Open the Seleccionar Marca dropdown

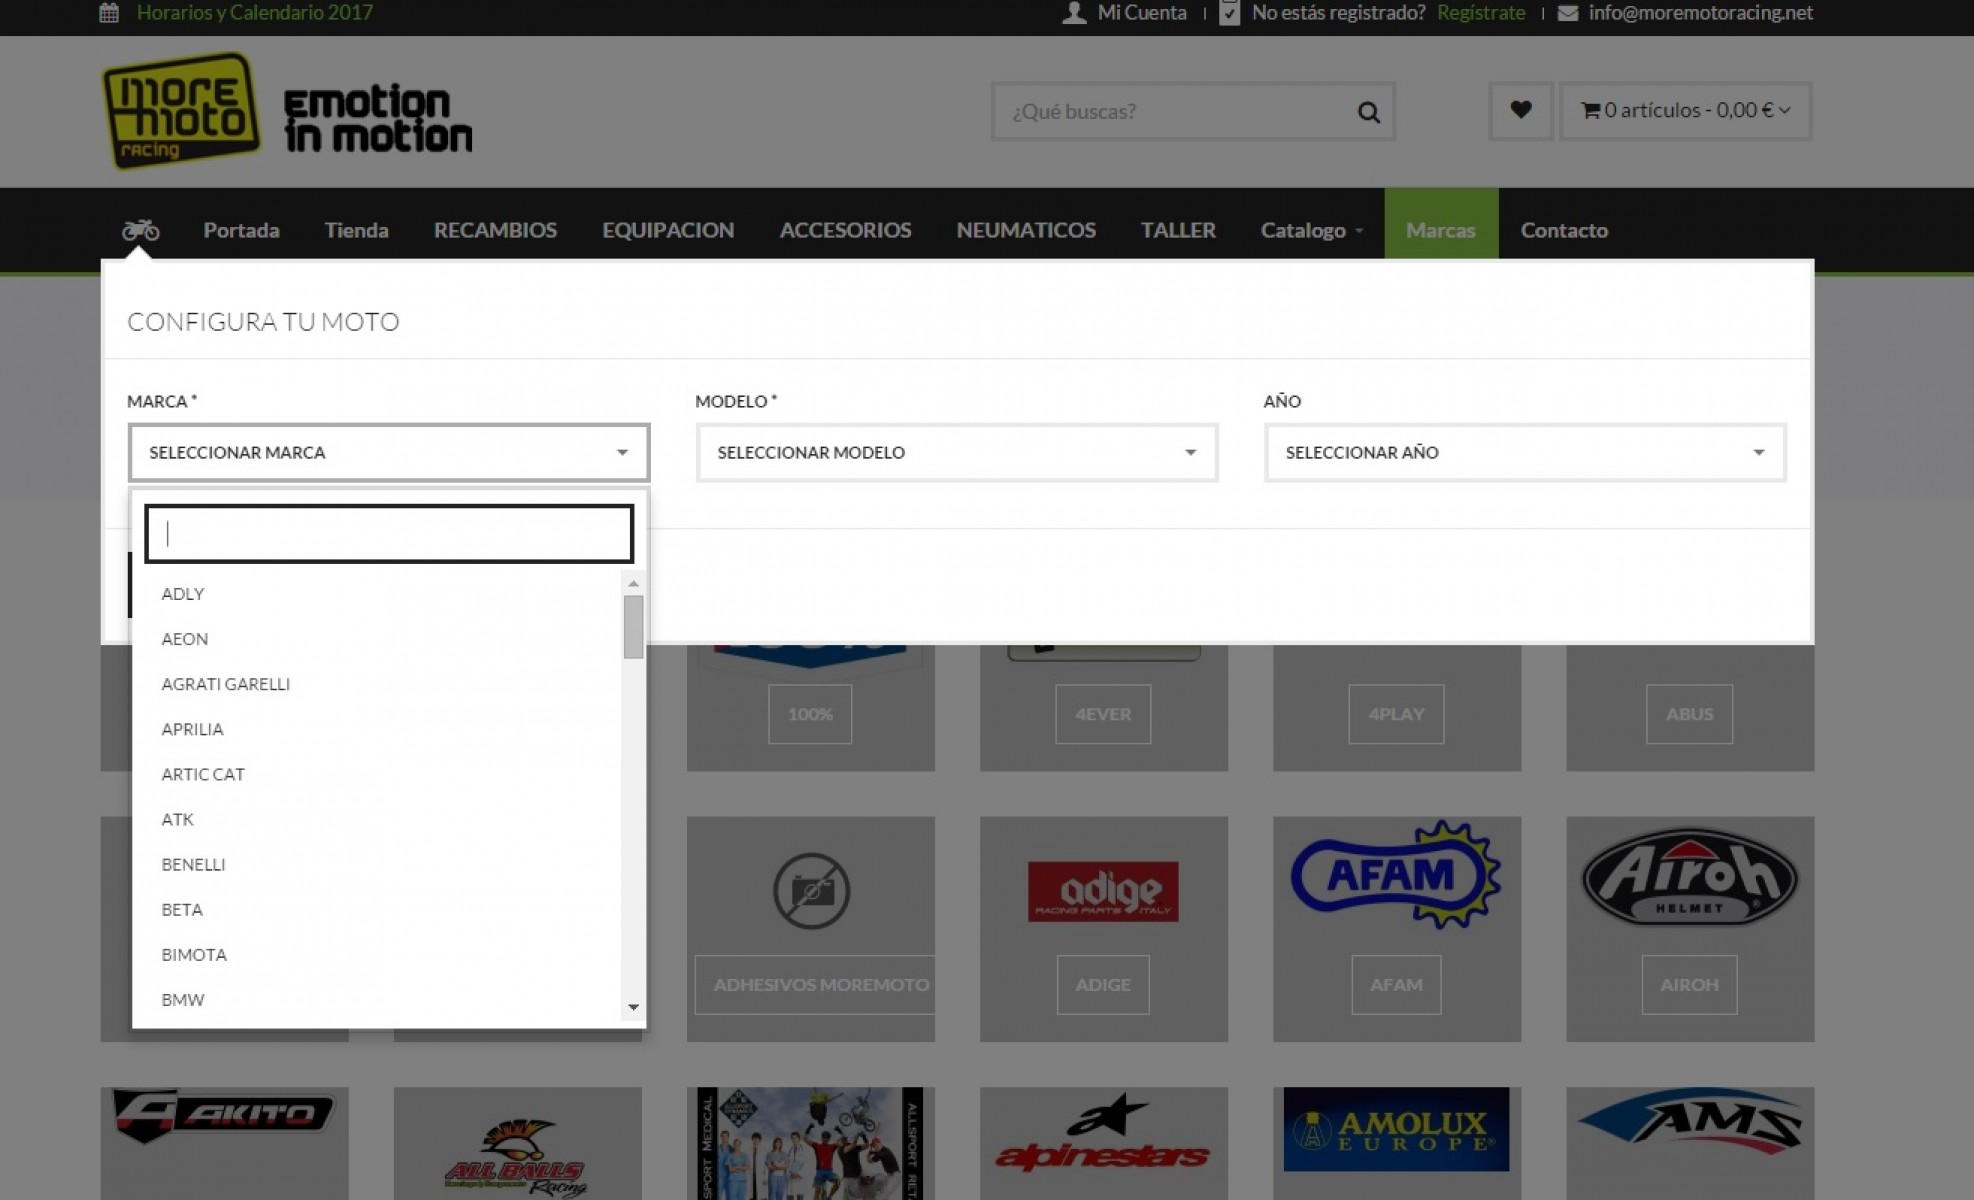pos(389,453)
